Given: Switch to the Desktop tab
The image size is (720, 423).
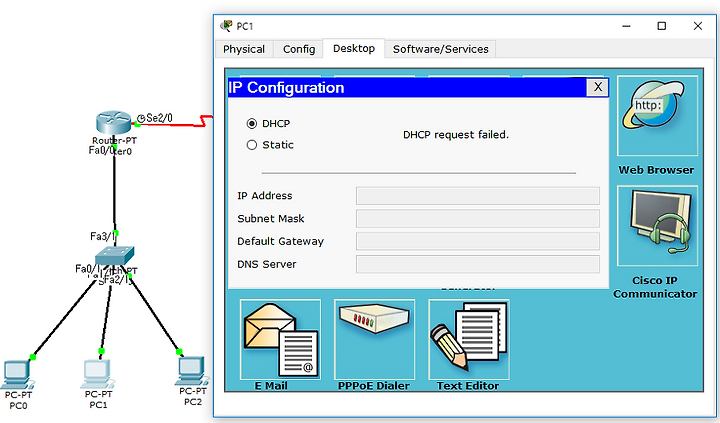Looking at the screenshot, I should 354,48.
